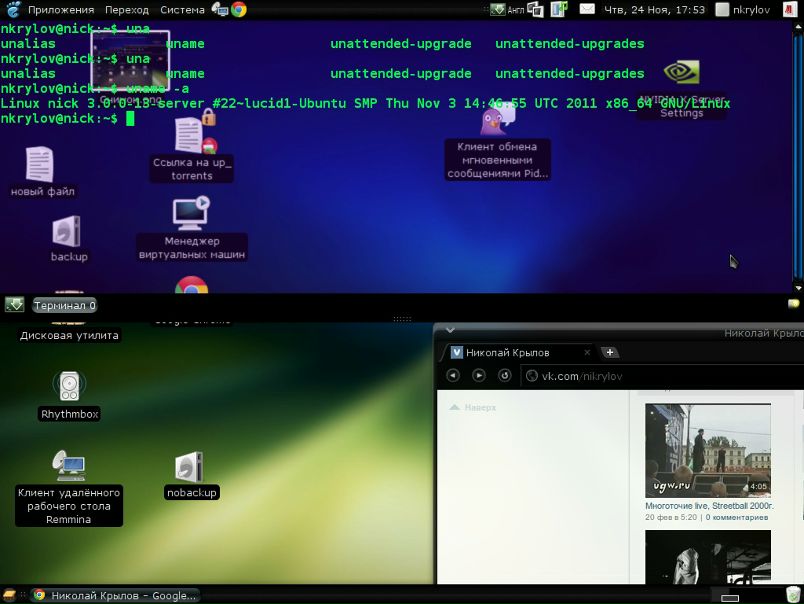Image resolution: width=804 pixels, height=604 pixels.
Task: Go back using browser back arrow
Action: (453, 375)
